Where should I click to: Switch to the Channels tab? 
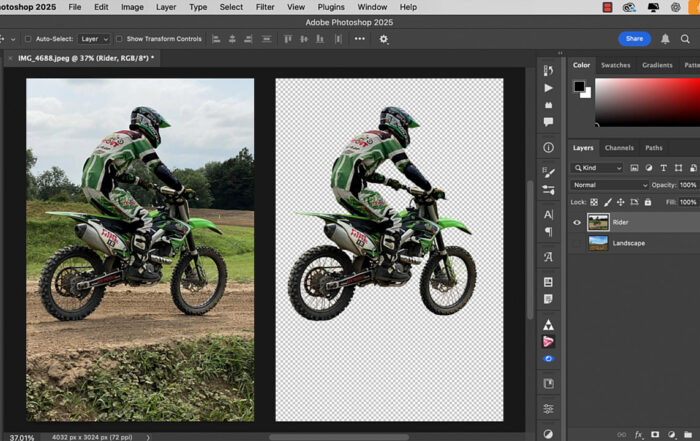[x=619, y=148]
